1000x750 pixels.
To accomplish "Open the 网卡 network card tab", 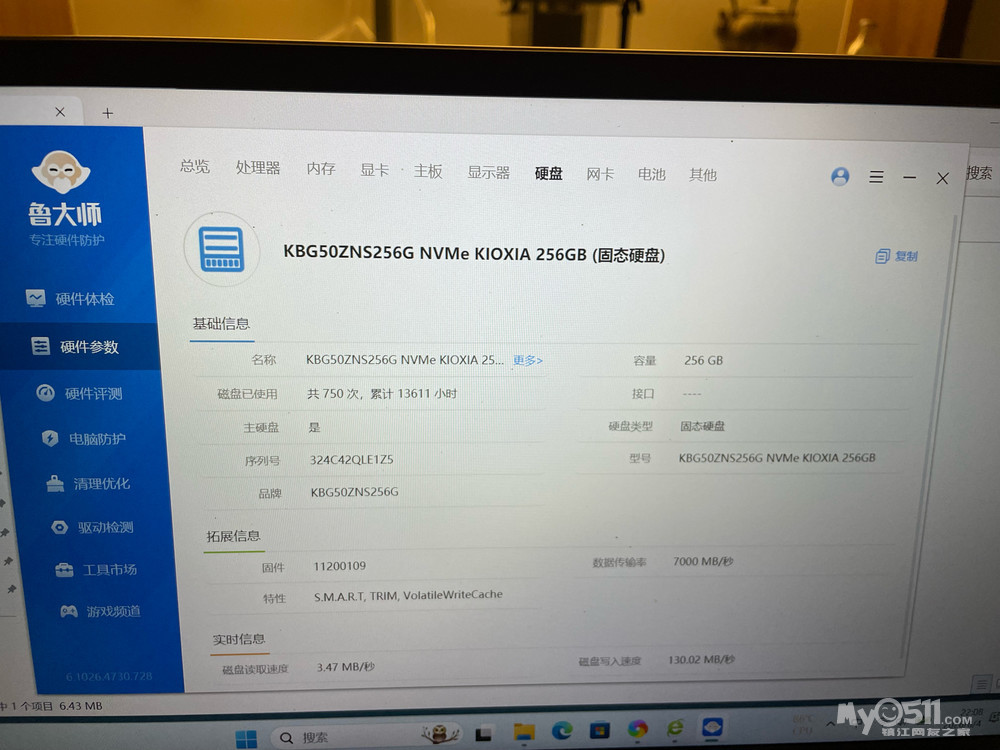I will point(600,174).
